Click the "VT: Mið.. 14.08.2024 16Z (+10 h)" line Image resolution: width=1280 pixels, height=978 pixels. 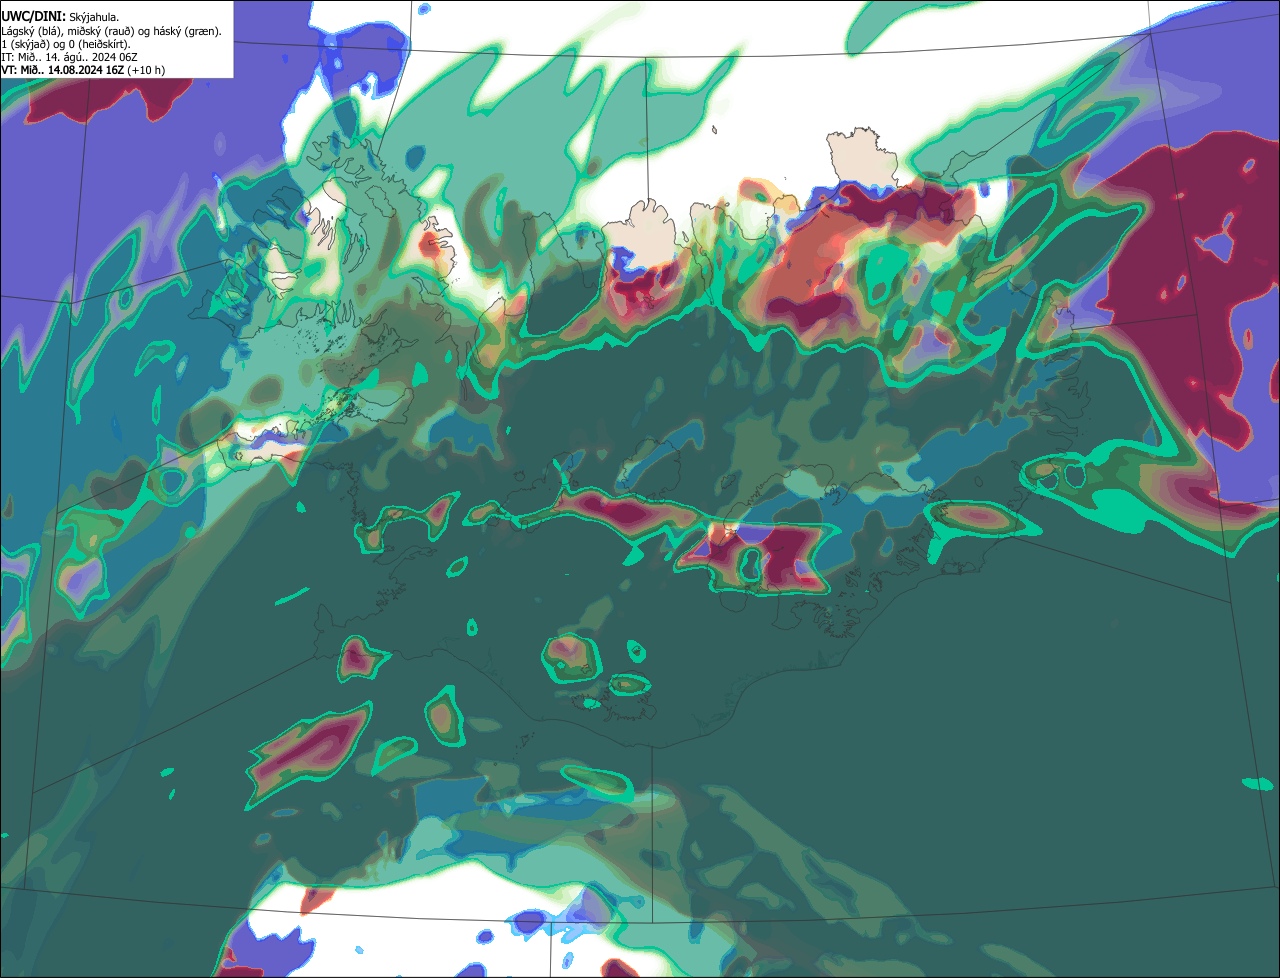tap(83, 70)
